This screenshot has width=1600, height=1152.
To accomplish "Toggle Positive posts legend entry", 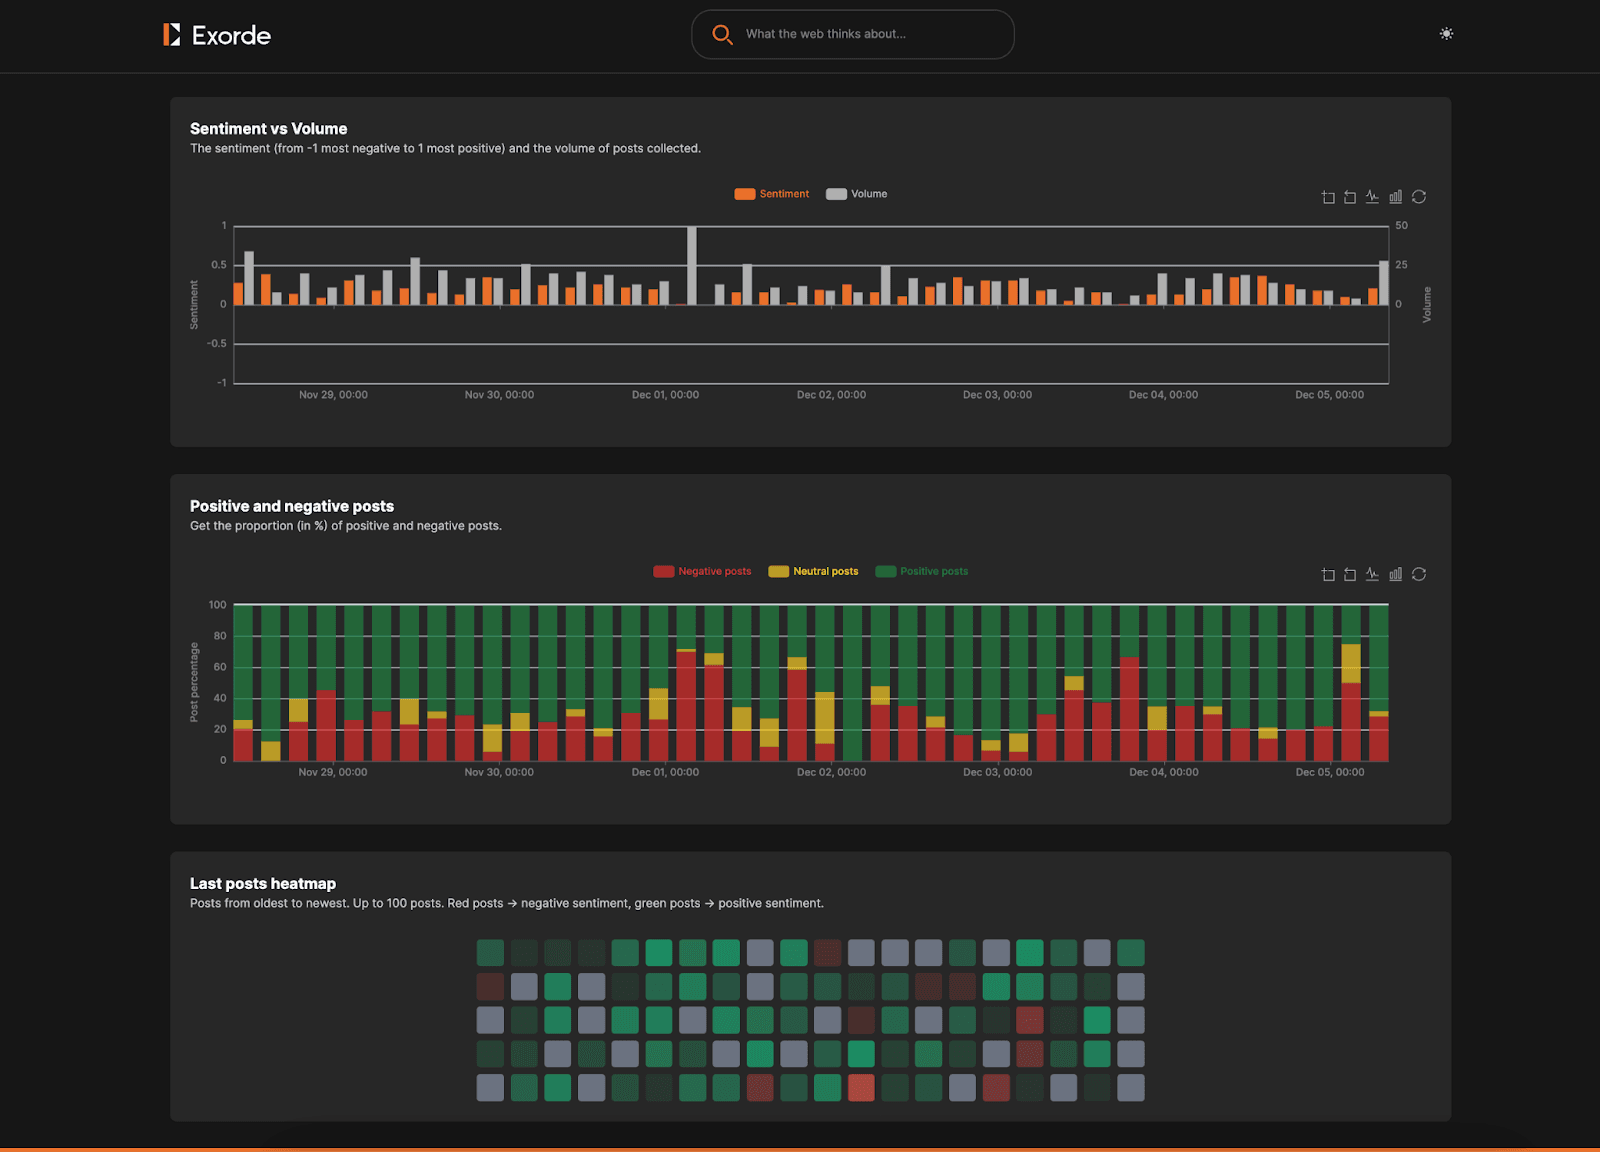I will pos(922,572).
